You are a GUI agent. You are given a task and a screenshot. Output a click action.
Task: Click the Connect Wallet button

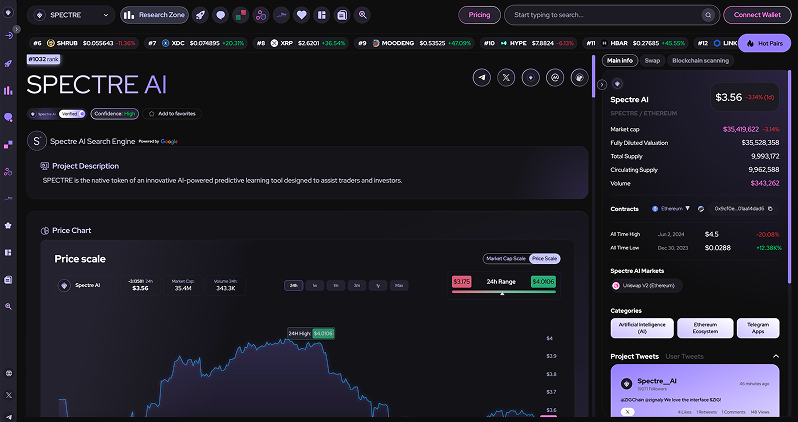757,15
